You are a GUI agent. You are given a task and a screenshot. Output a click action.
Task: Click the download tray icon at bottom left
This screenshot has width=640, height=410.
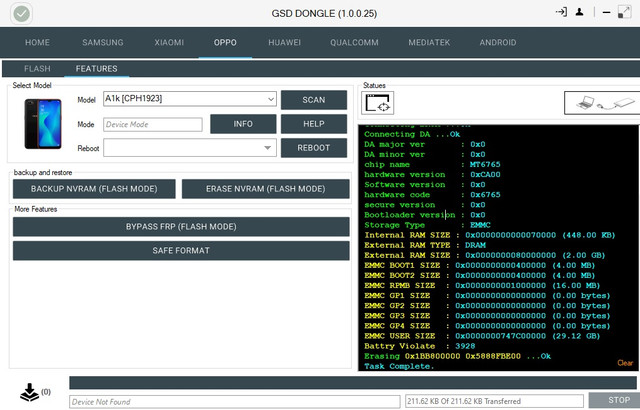pos(26,391)
